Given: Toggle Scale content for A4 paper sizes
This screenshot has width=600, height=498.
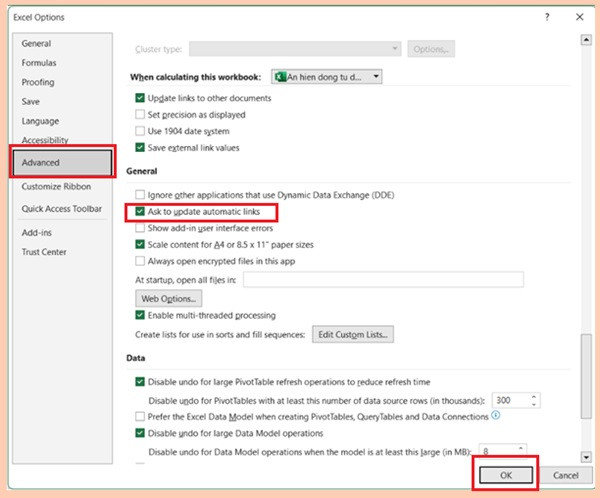Looking at the screenshot, I should [x=140, y=244].
